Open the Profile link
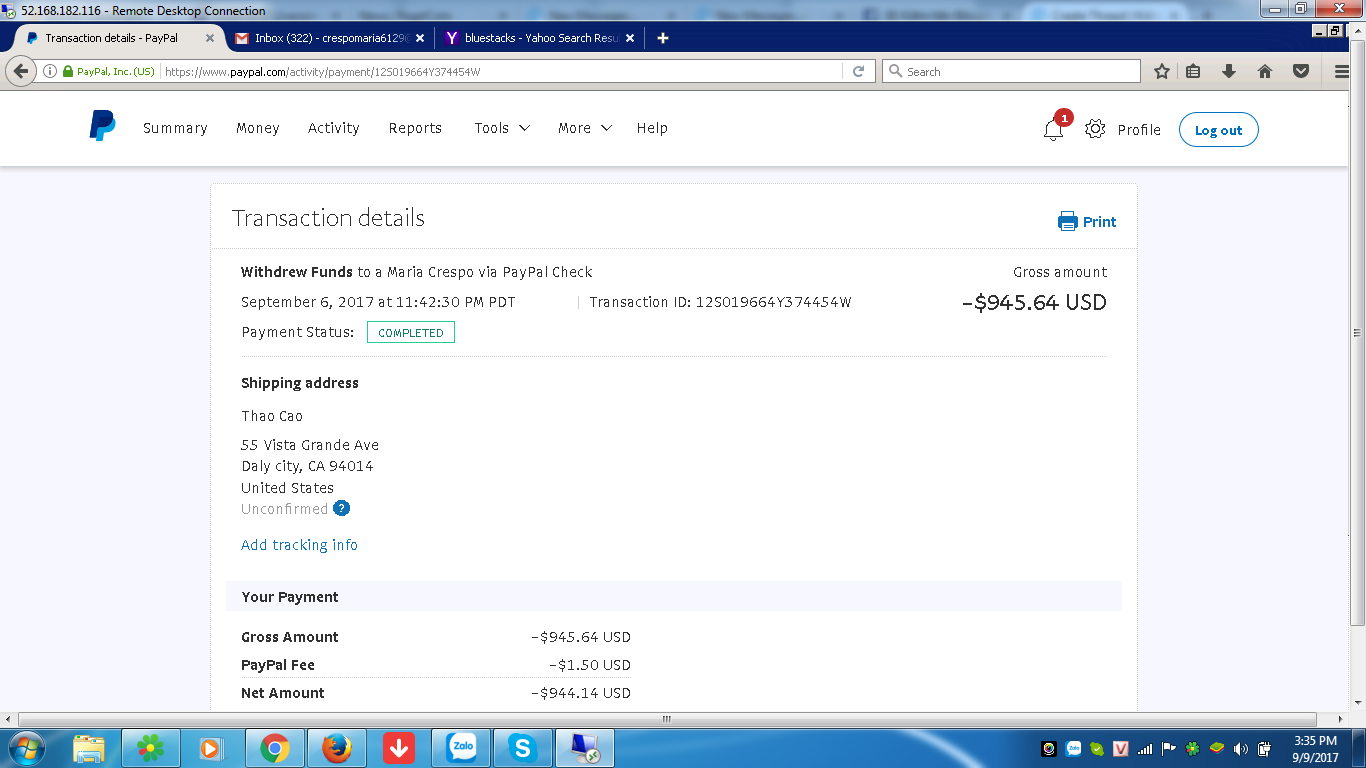This screenshot has height=768, width=1366. click(1139, 130)
